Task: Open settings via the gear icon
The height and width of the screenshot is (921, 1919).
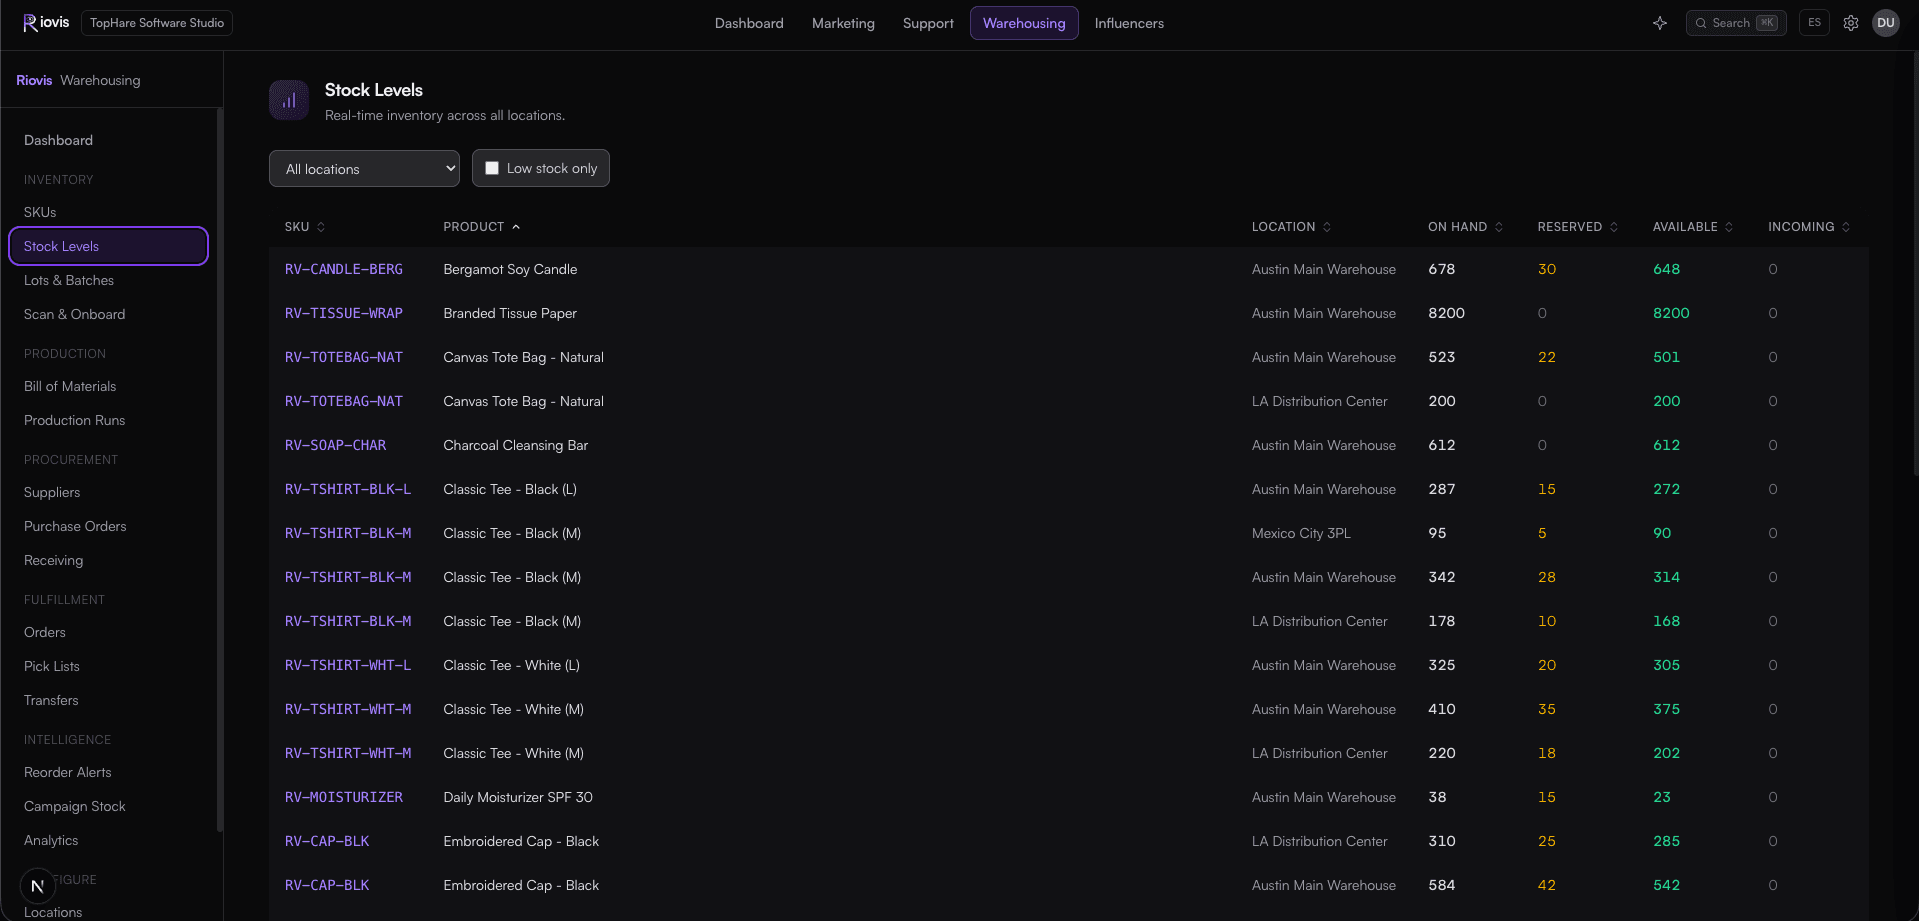Action: point(1851,23)
